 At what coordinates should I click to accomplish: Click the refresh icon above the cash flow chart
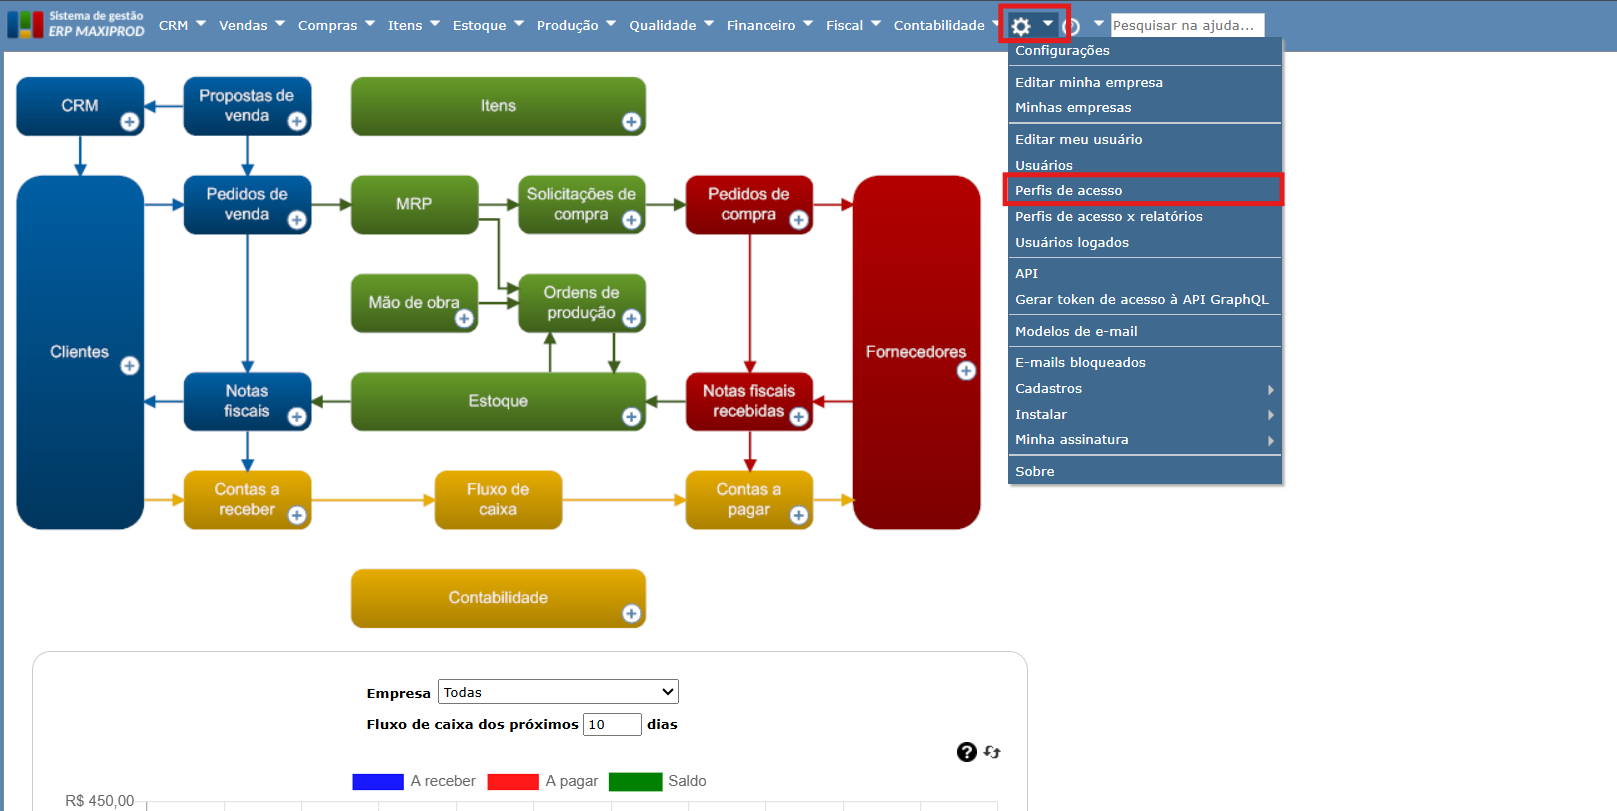992,752
